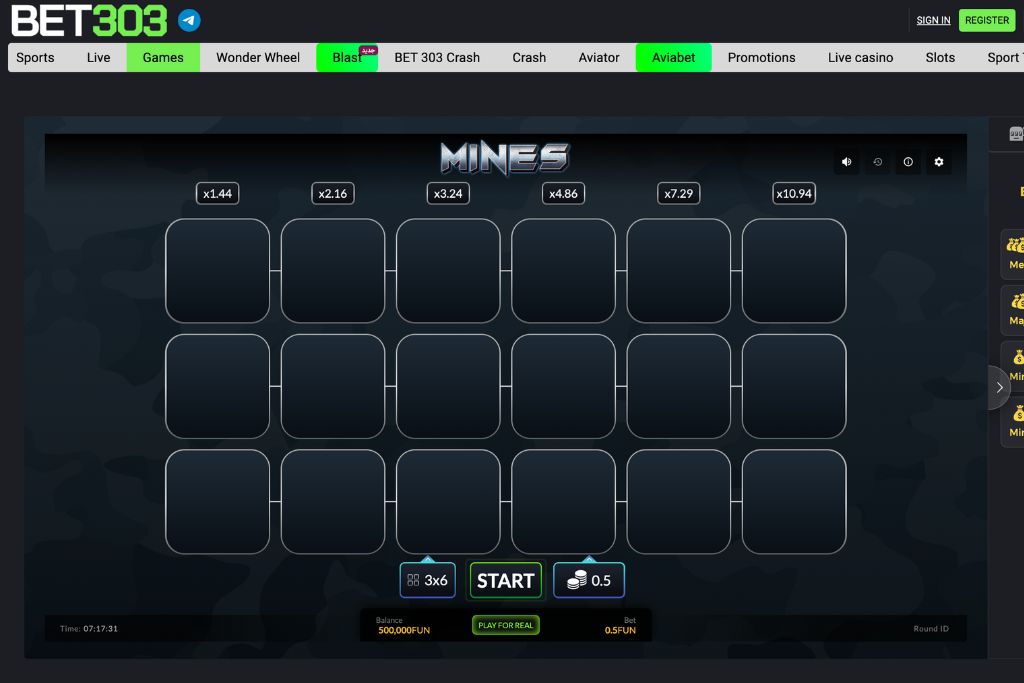This screenshot has height=683, width=1024.
Task: Mute the game sound speaker icon
Action: 847,162
